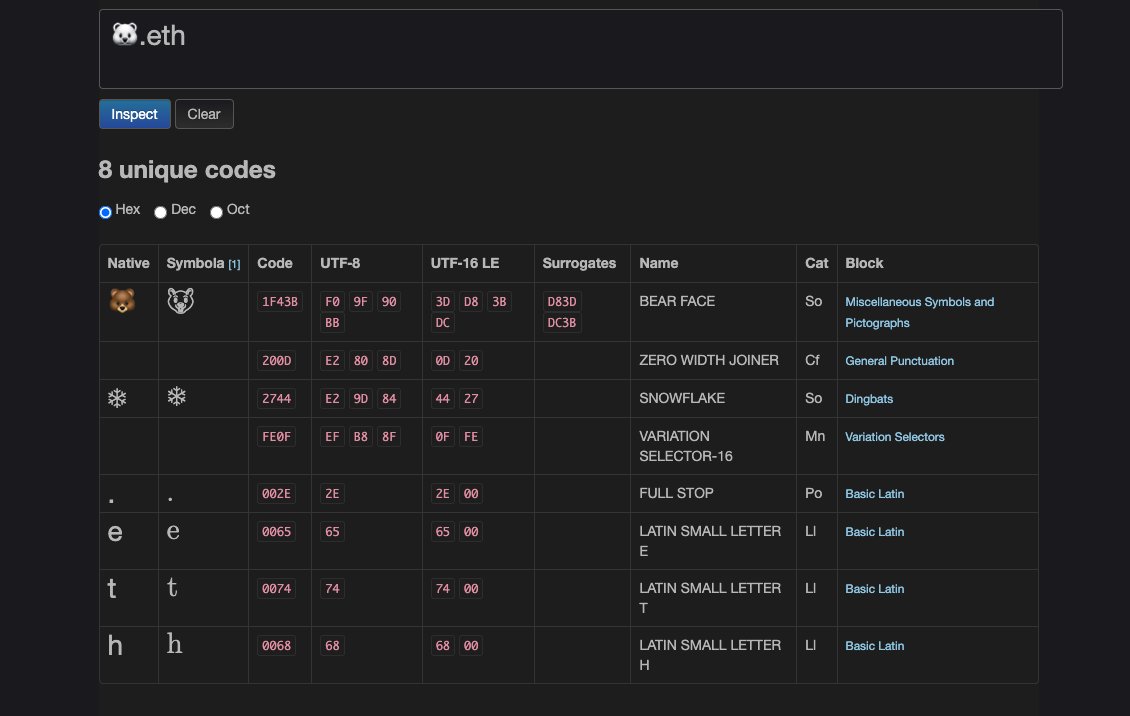
Task: Click the Symbola letter e glyph
Action: [x=173, y=531]
